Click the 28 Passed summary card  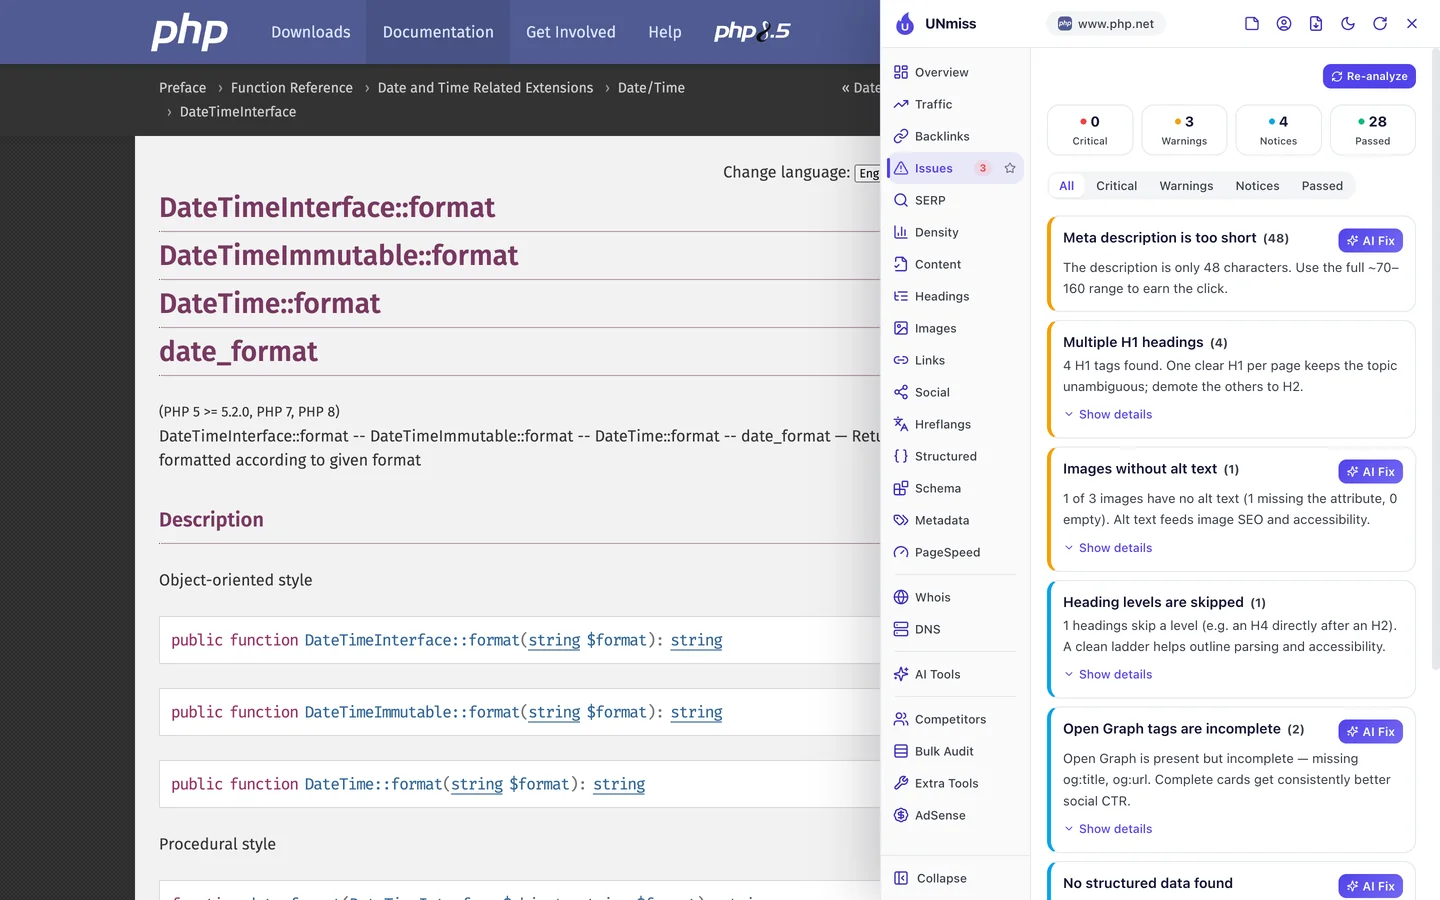pos(1373,130)
